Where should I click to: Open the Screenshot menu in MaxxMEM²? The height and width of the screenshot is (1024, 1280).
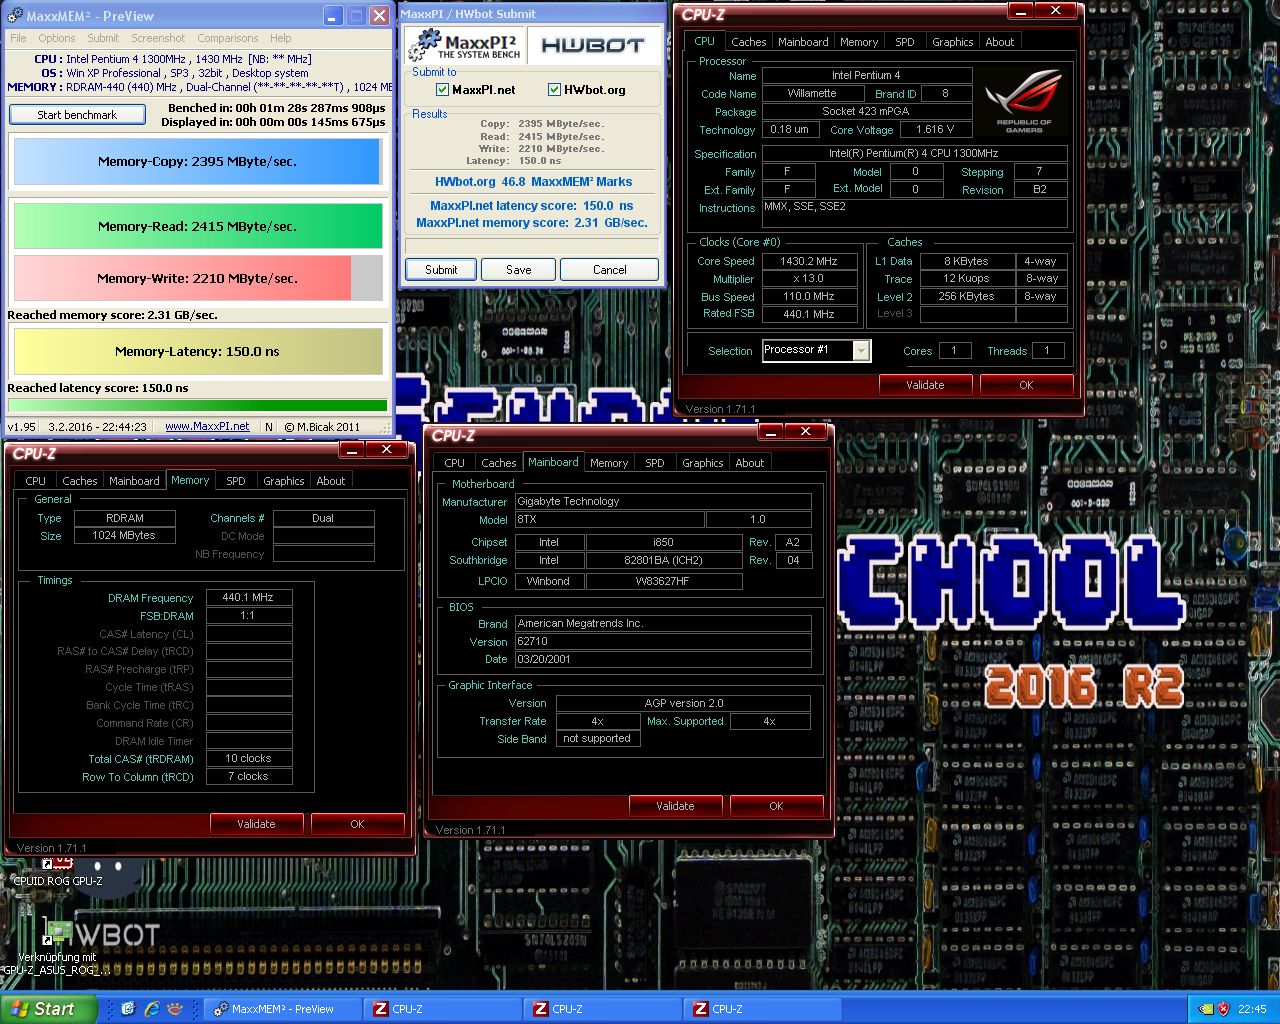click(x=158, y=38)
